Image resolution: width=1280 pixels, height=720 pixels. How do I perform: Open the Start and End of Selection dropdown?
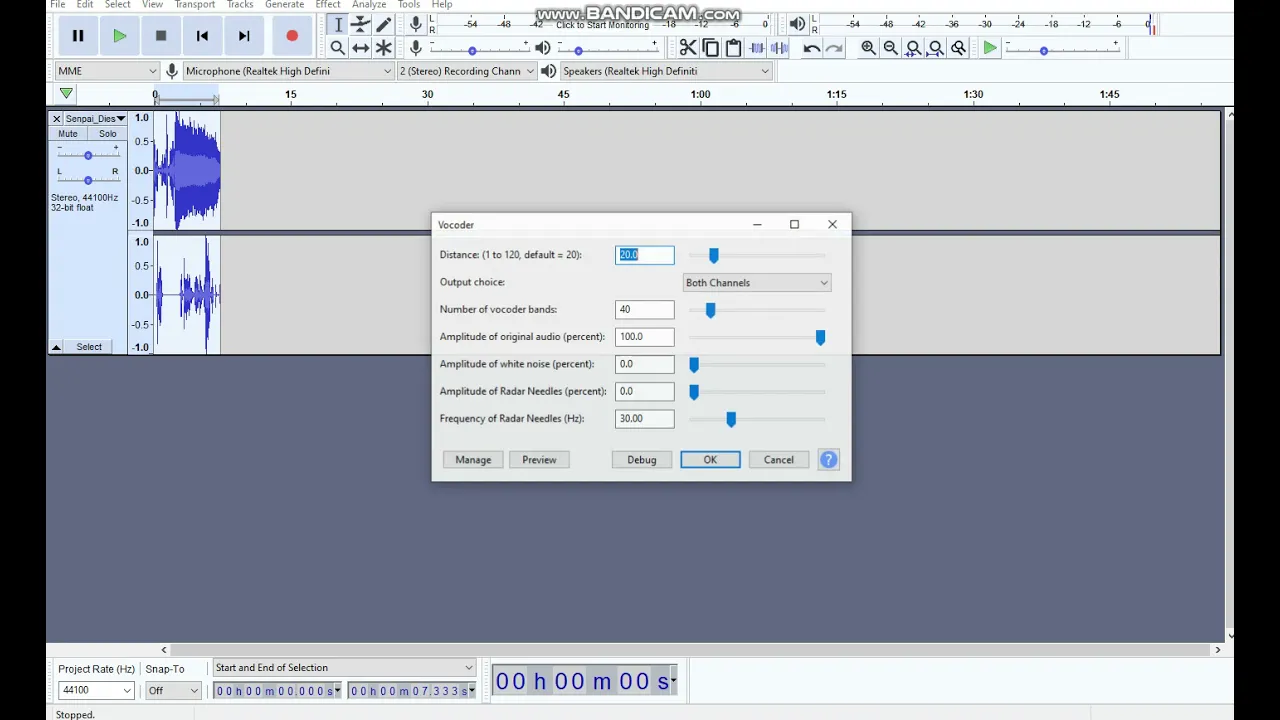pos(344,668)
